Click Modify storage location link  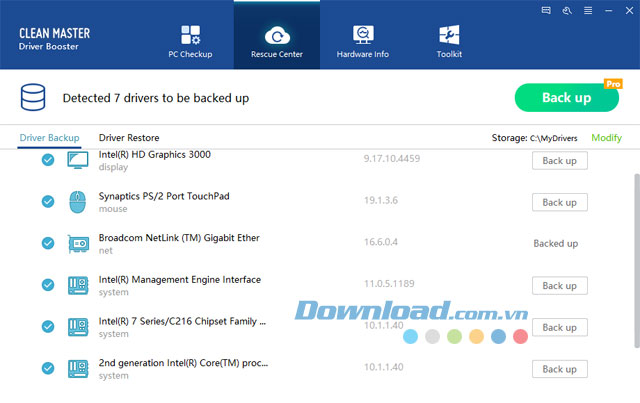(607, 138)
